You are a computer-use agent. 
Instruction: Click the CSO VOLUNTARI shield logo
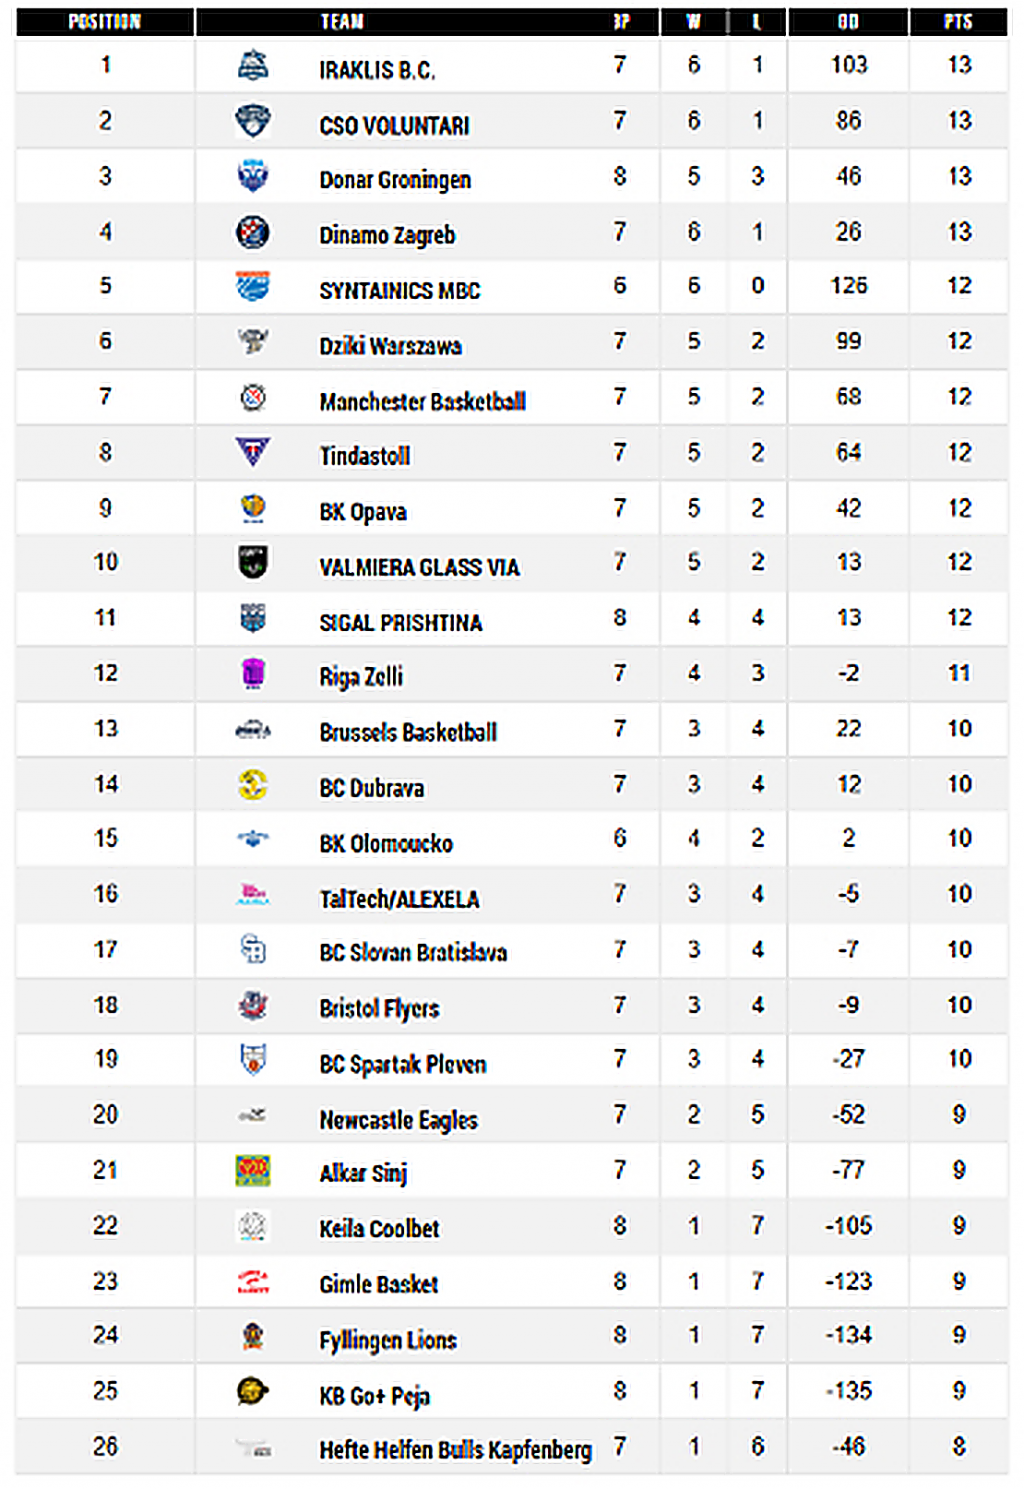[x=253, y=121]
